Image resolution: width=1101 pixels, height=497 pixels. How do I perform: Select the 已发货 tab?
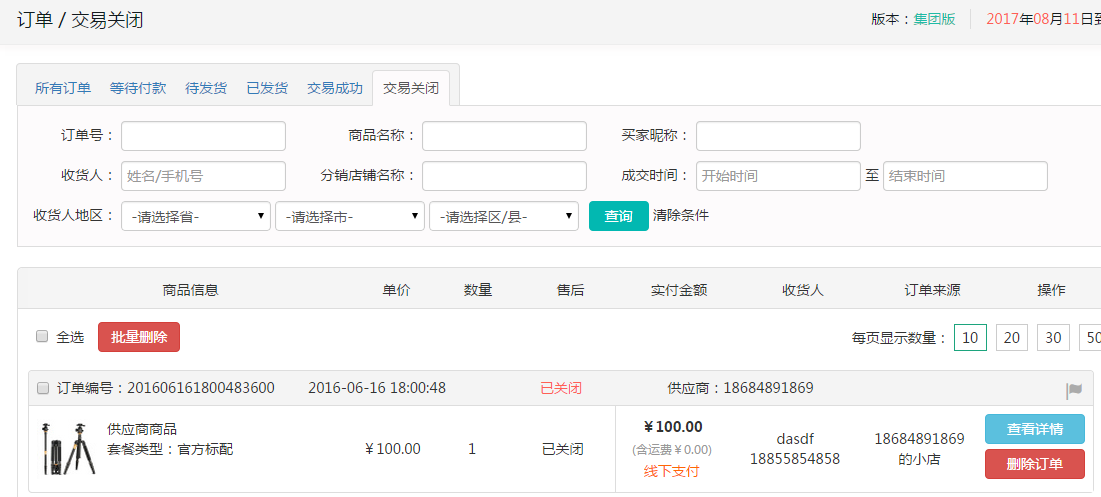click(267, 88)
